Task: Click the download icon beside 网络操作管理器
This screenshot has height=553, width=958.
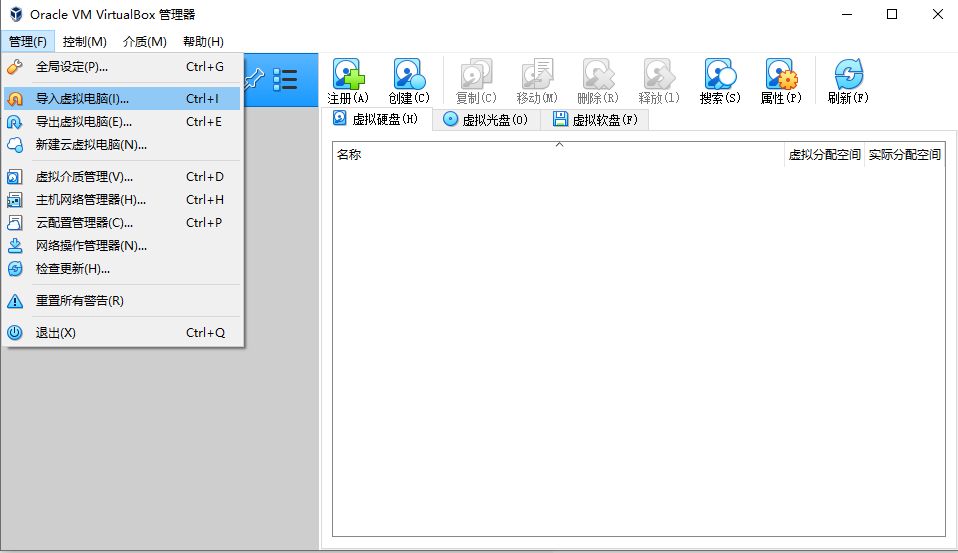Action: point(15,246)
